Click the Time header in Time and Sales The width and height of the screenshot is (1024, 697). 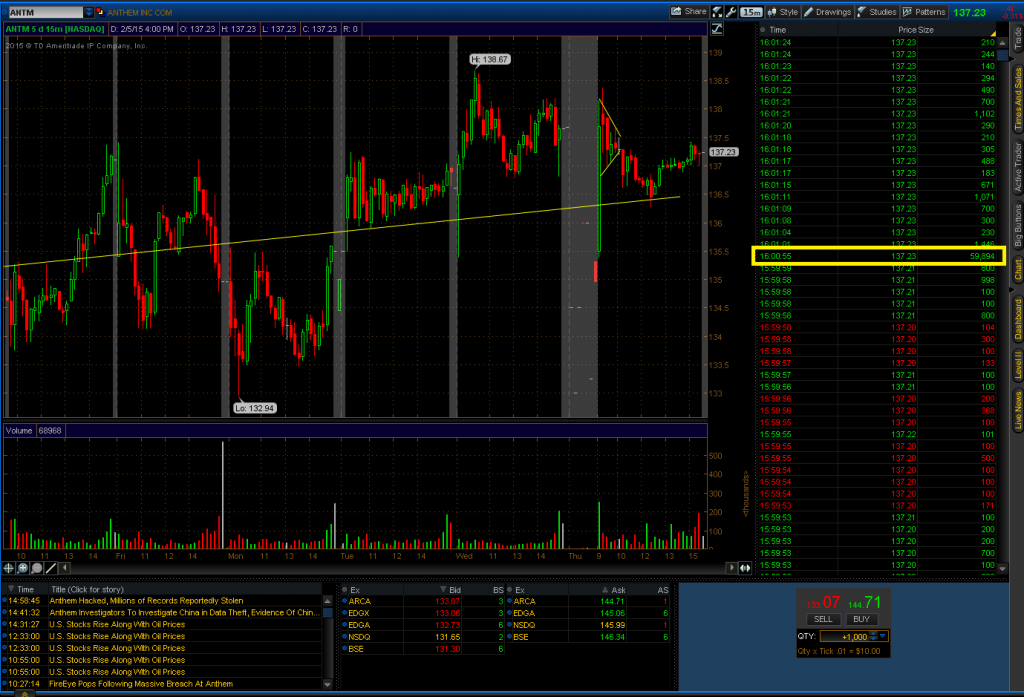click(x=777, y=30)
